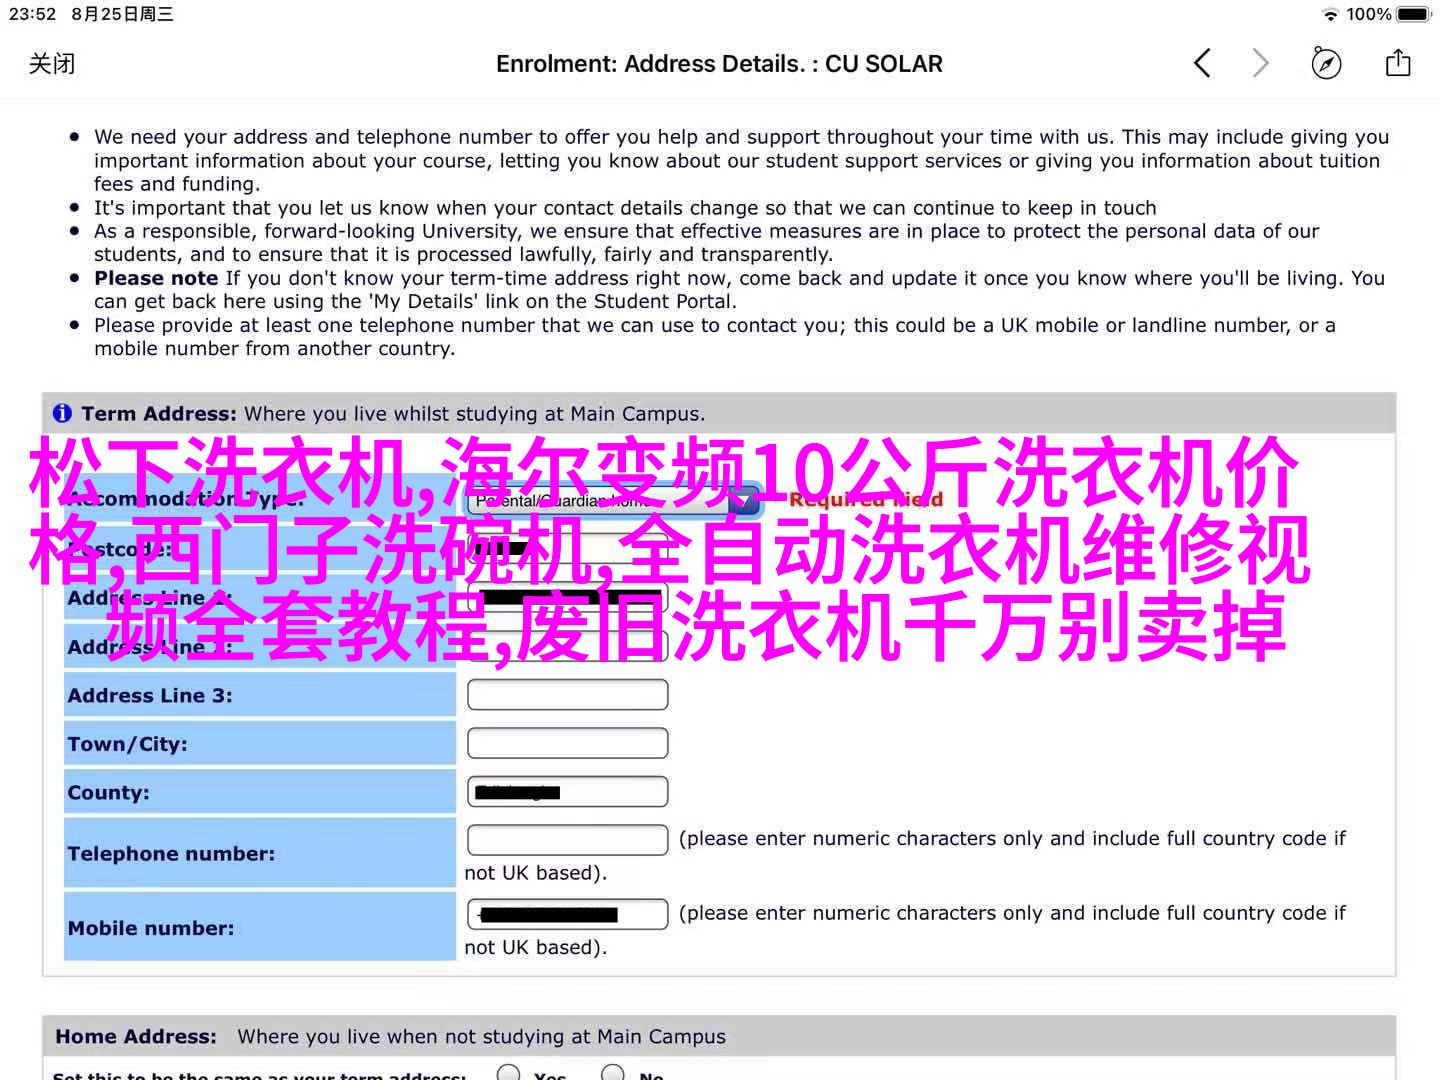Screen dimensions: 1440x1080
Task: Click the County input field
Action: point(567,792)
